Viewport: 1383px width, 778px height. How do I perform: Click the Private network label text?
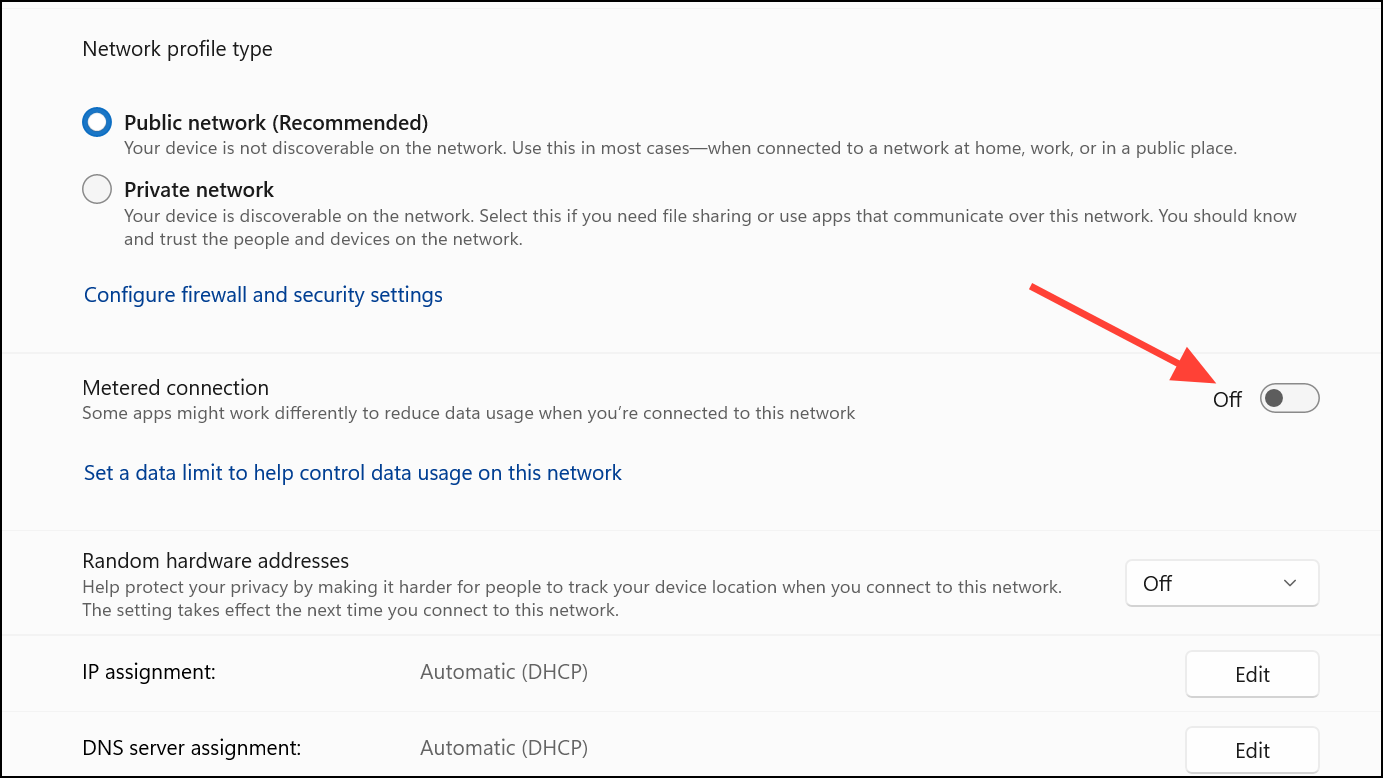coord(199,189)
